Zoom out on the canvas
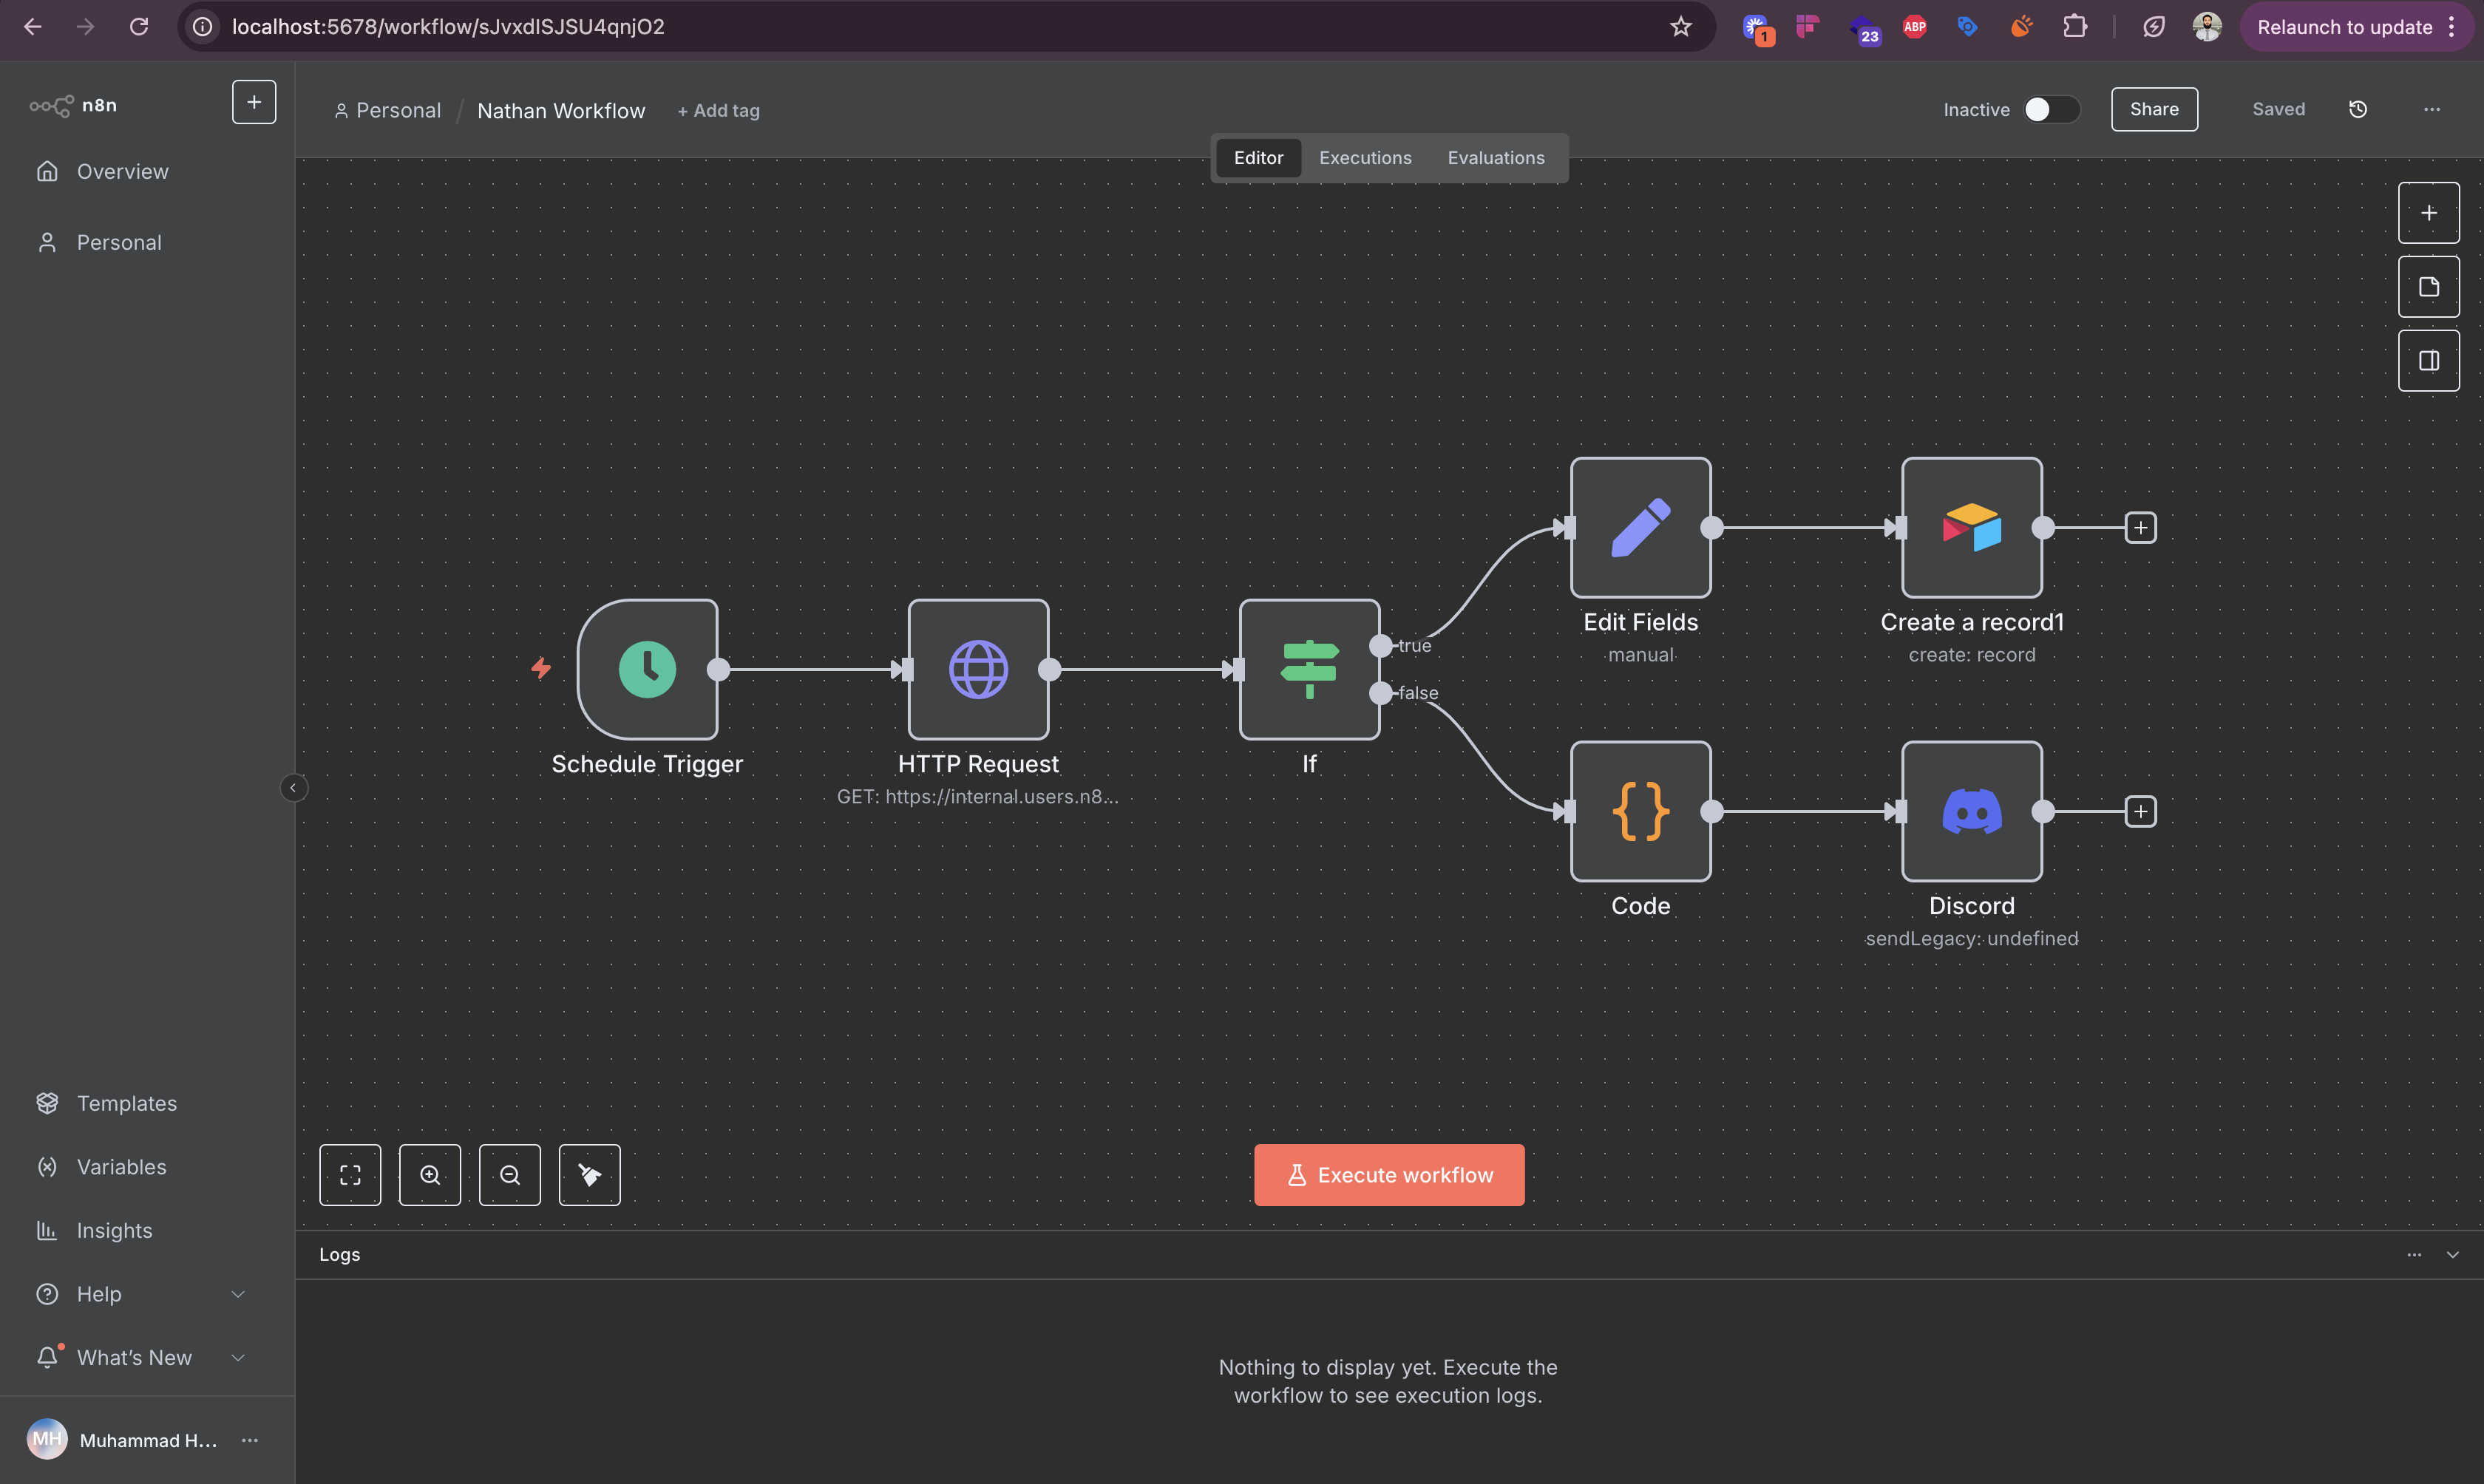 point(510,1174)
